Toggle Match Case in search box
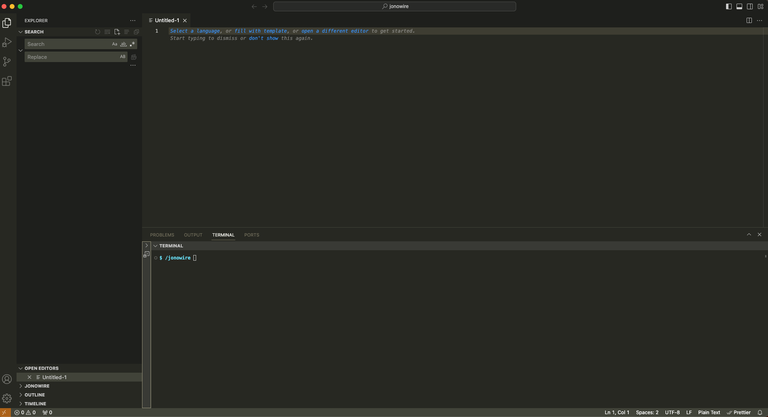 pos(115,44)
